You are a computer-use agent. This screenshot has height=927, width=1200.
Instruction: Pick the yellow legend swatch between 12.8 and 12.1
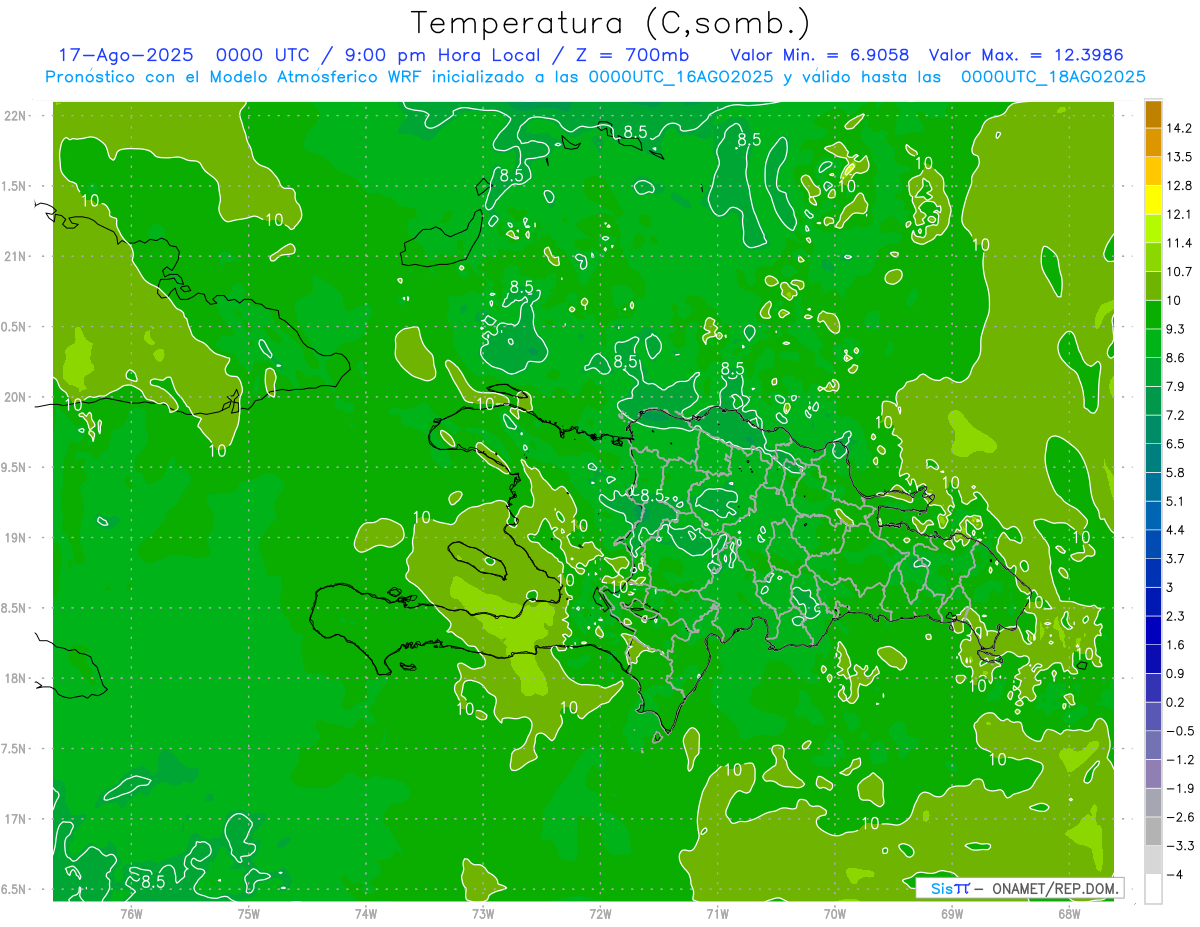pyautogui.click(x=1153, y=200)
